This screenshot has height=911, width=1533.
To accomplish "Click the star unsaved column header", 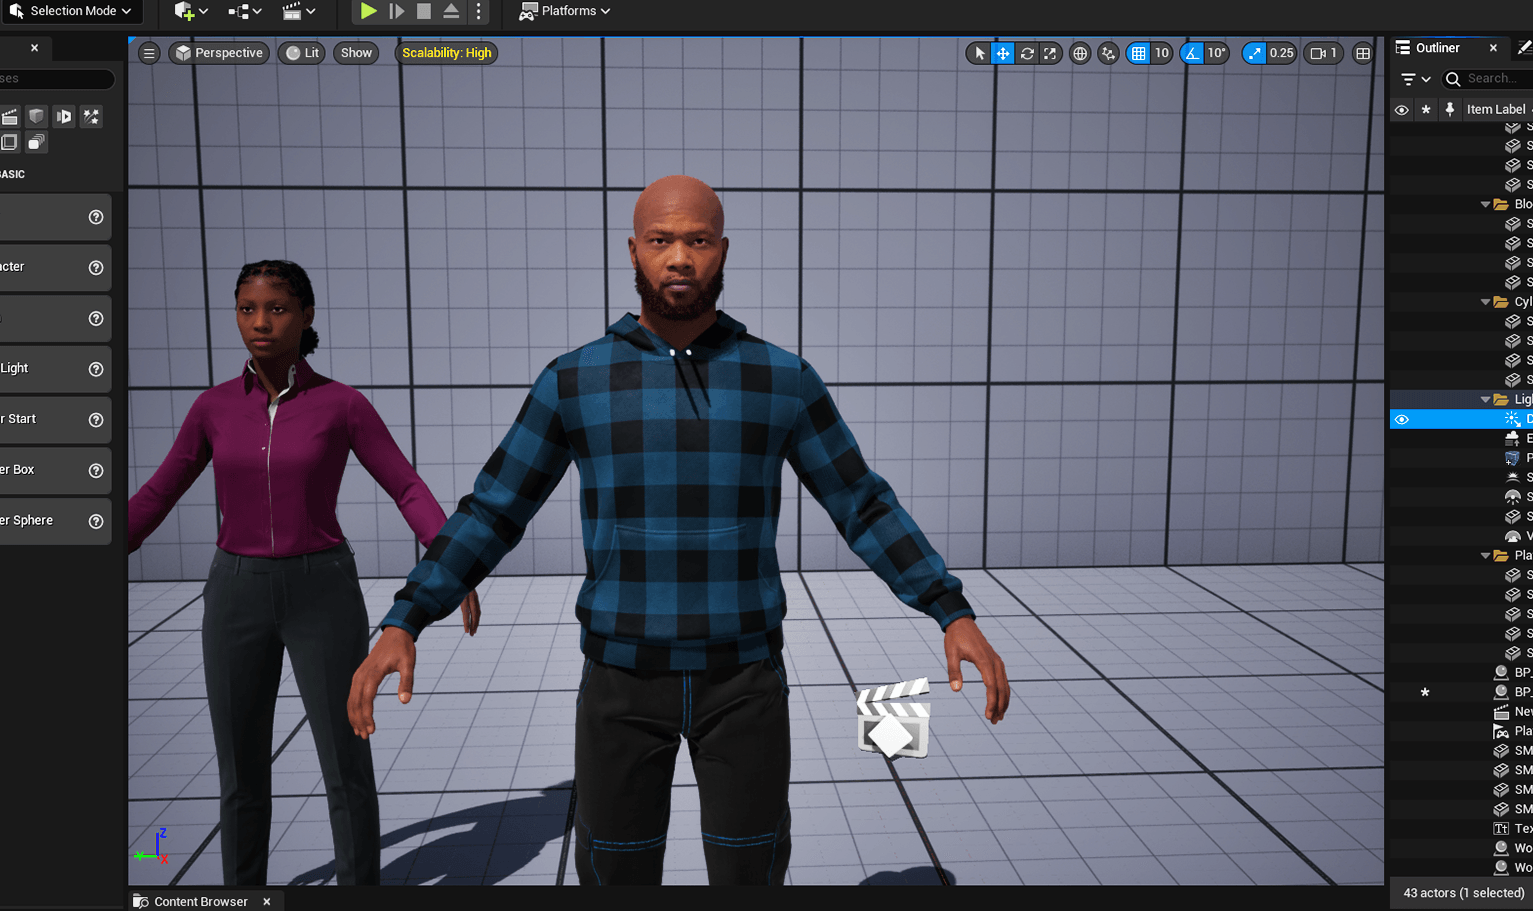I will tap(1426, 110).
